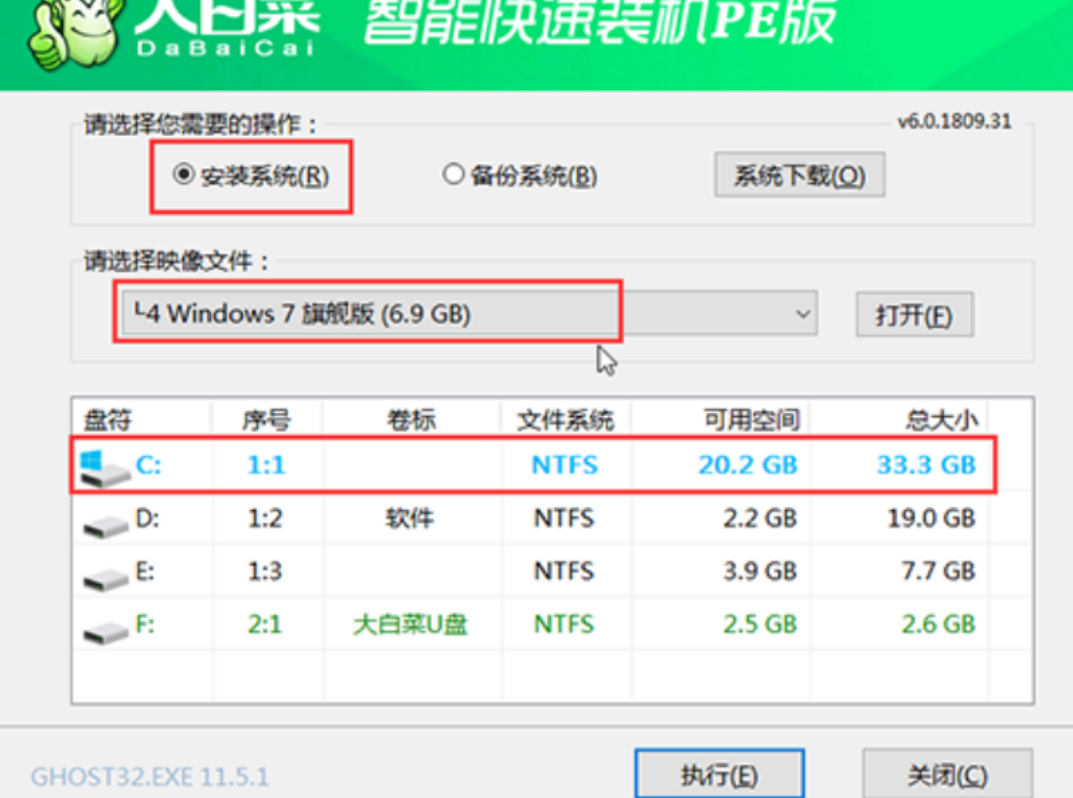Click the 2.5 GB free space value
The height and width of the screenshot is (798, 1073).
760,623
